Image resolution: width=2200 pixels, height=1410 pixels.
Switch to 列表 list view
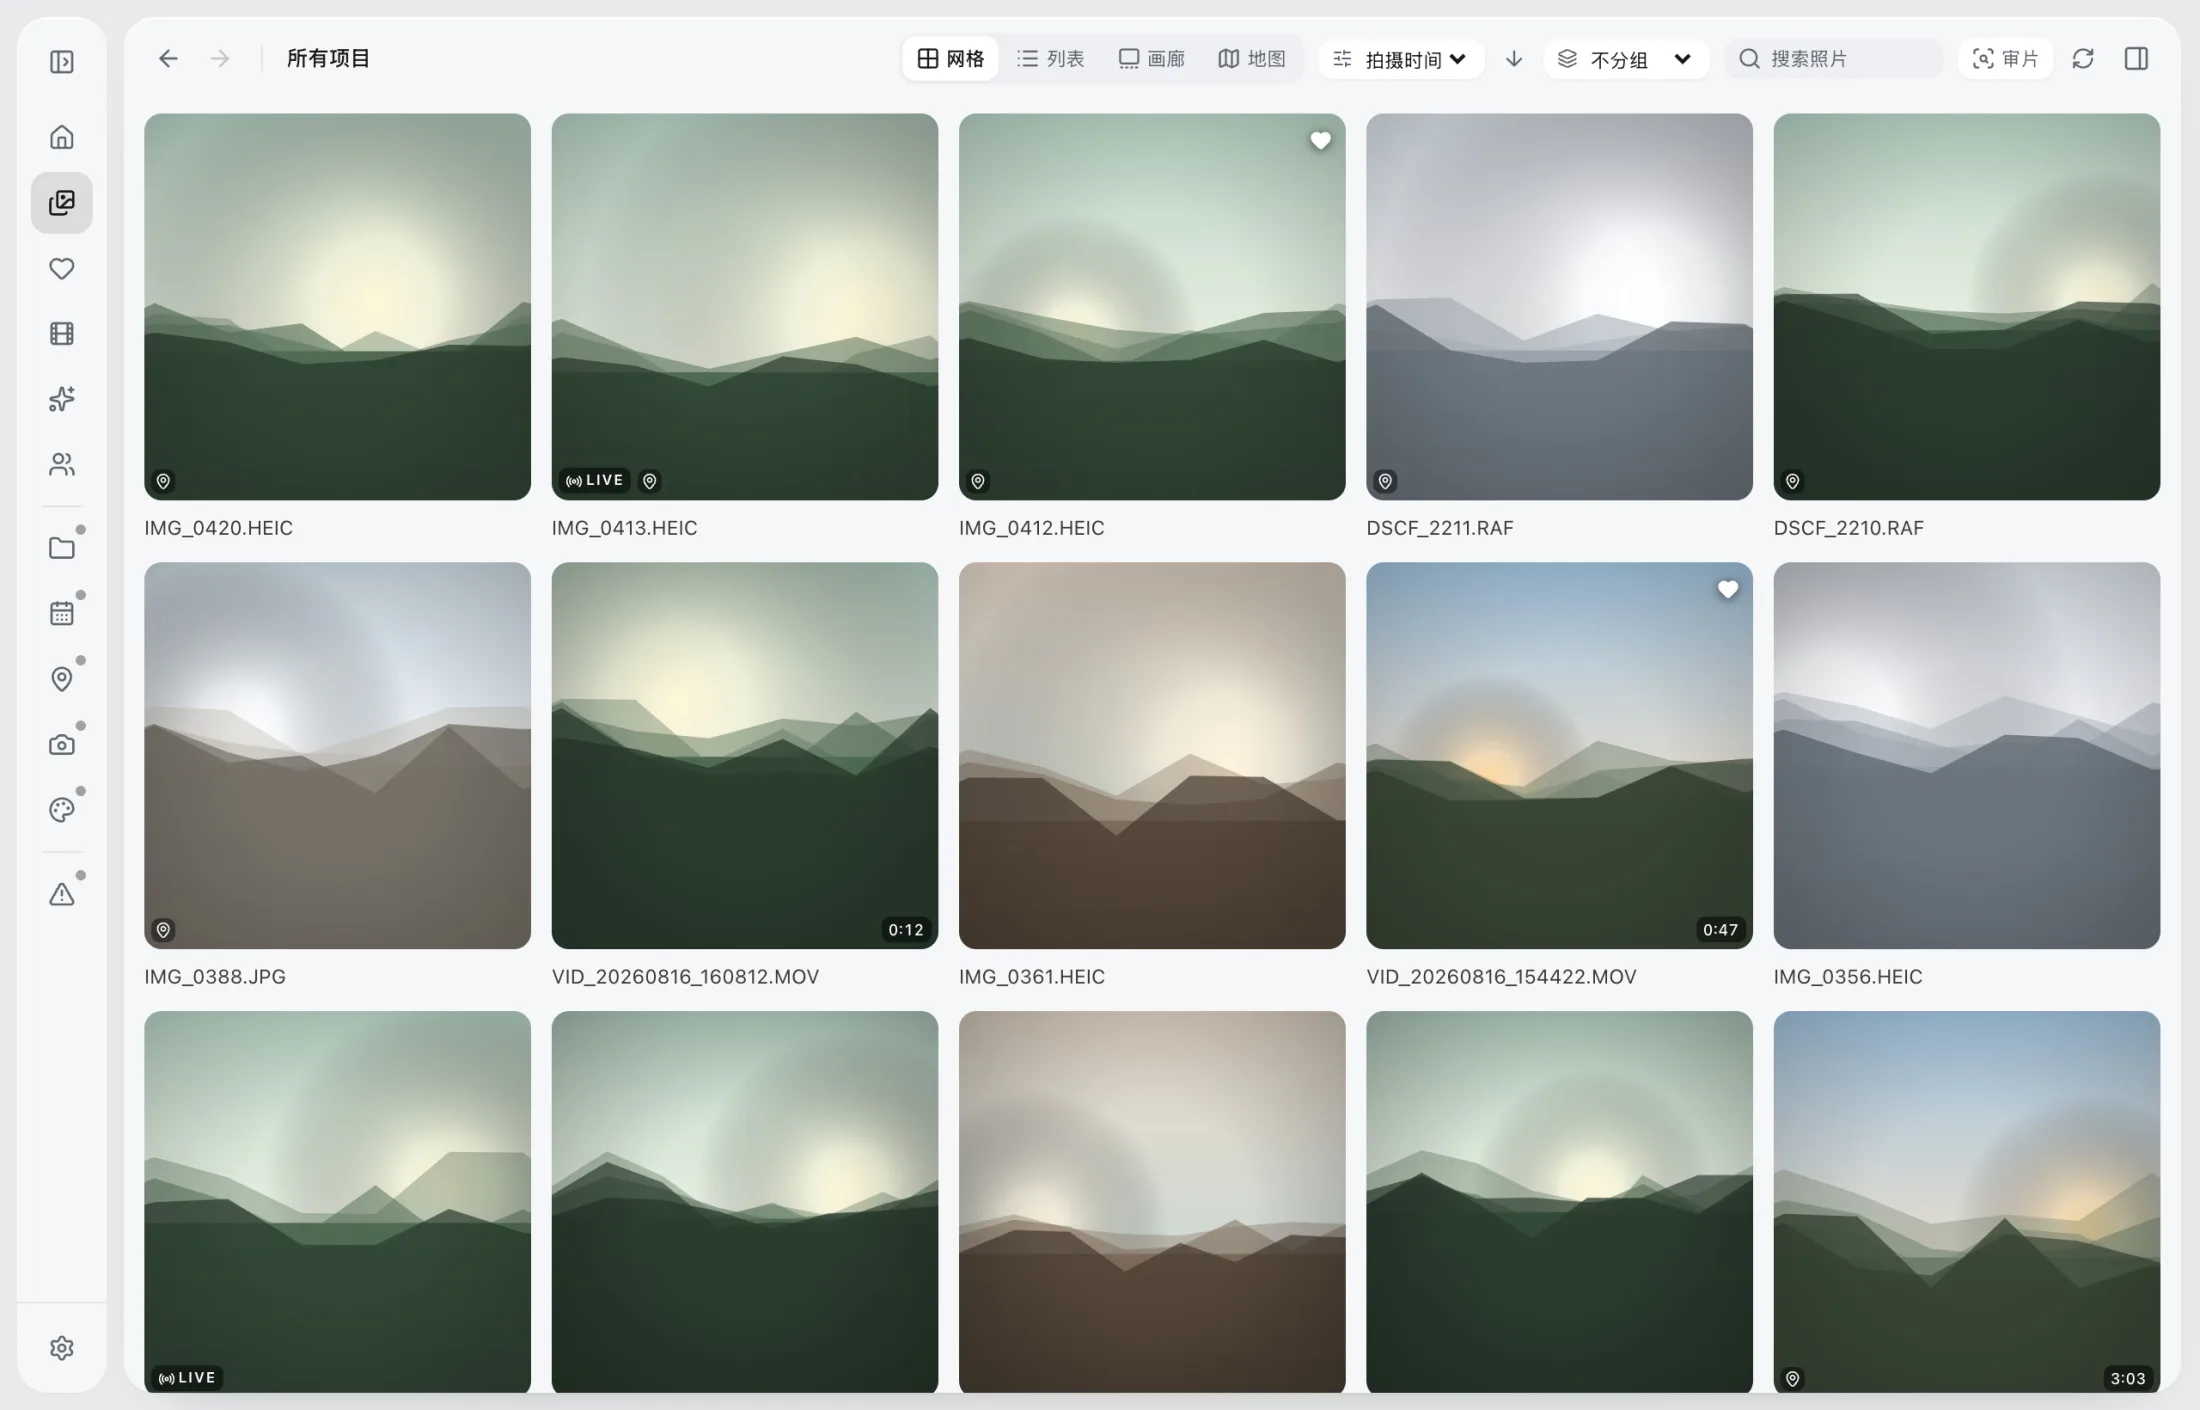(1051, 59)
